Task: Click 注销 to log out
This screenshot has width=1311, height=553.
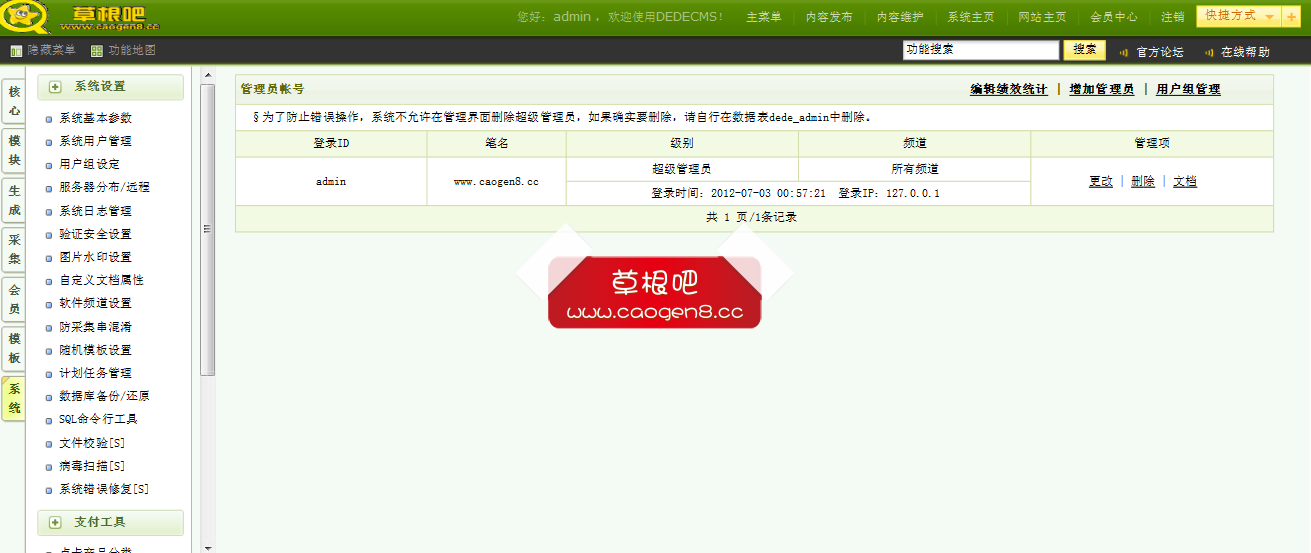Action: point(1172,17)
